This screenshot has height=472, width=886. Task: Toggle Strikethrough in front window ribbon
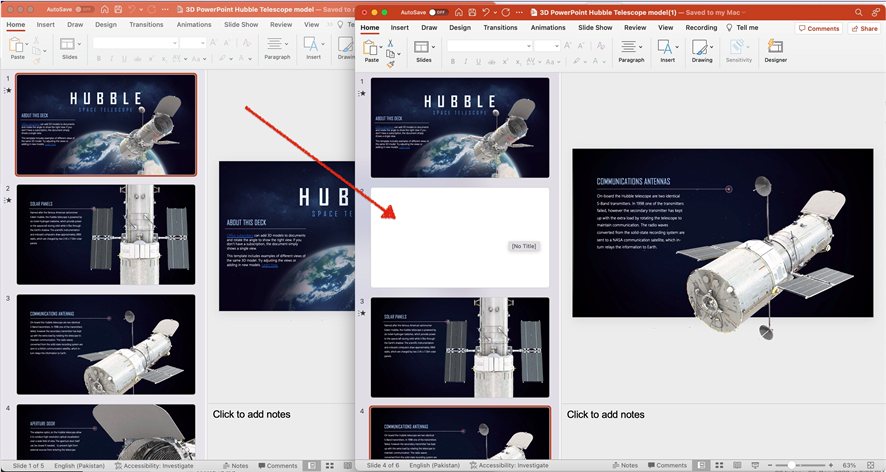[492, 62]
